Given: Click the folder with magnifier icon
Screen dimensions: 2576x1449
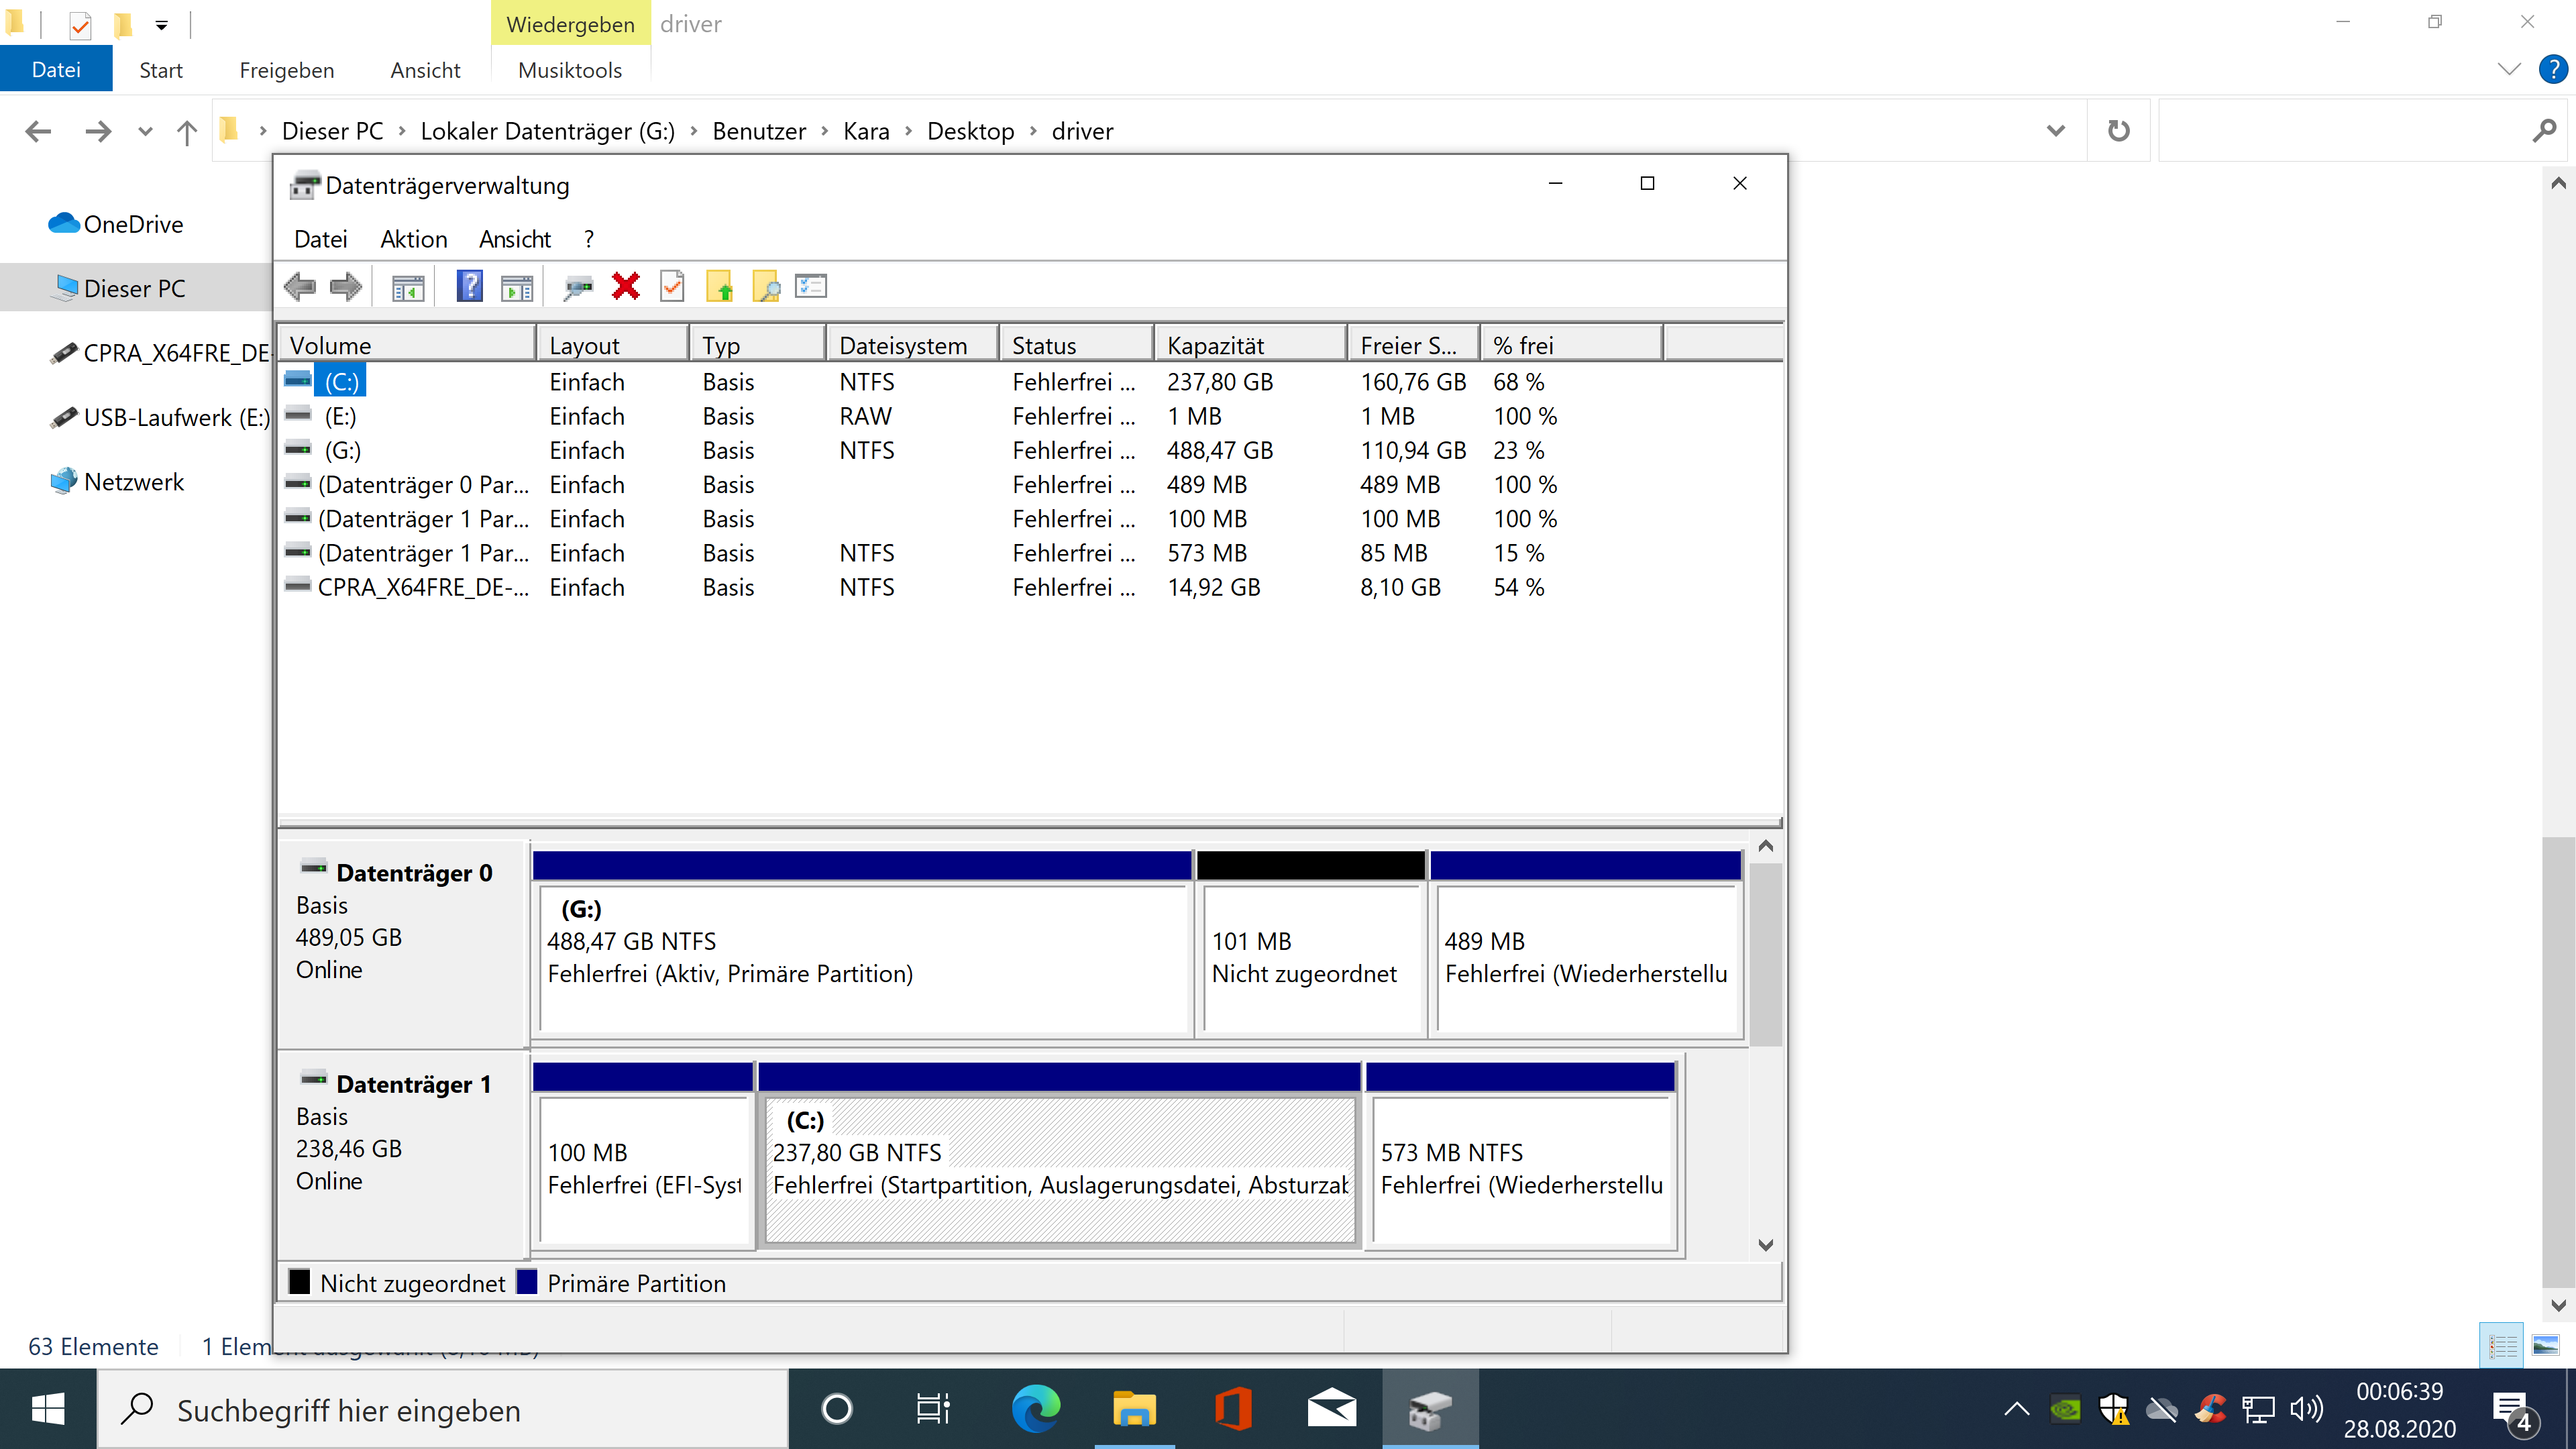Looking at the screenshot, I should [766, 287].
